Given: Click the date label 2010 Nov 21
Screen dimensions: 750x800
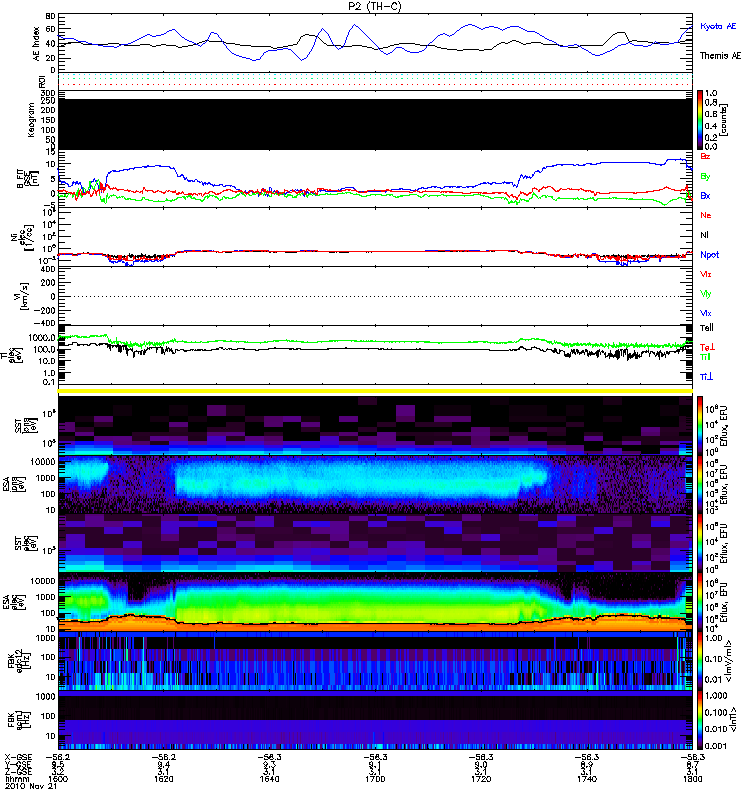Looking at the screenshot, I should coord(31,786).
